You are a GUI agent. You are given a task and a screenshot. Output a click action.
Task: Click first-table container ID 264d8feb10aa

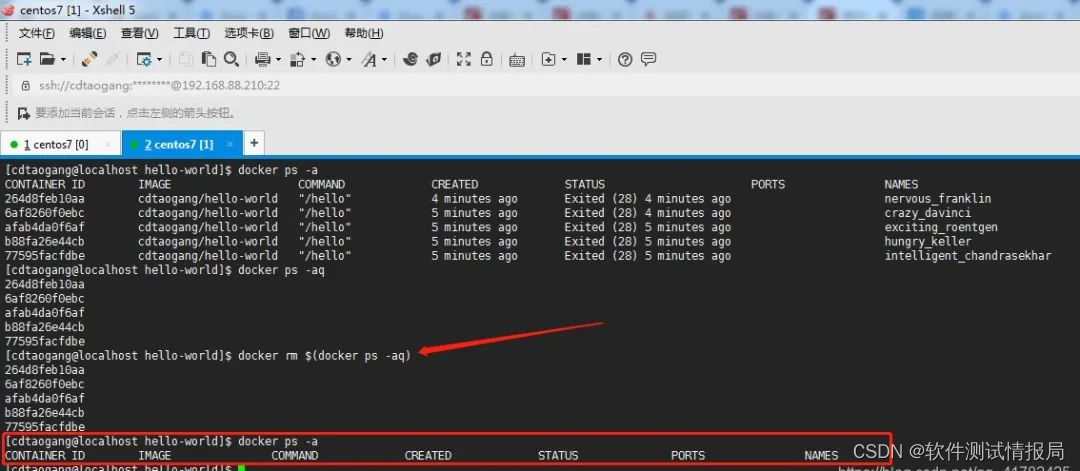coord(45,198)
